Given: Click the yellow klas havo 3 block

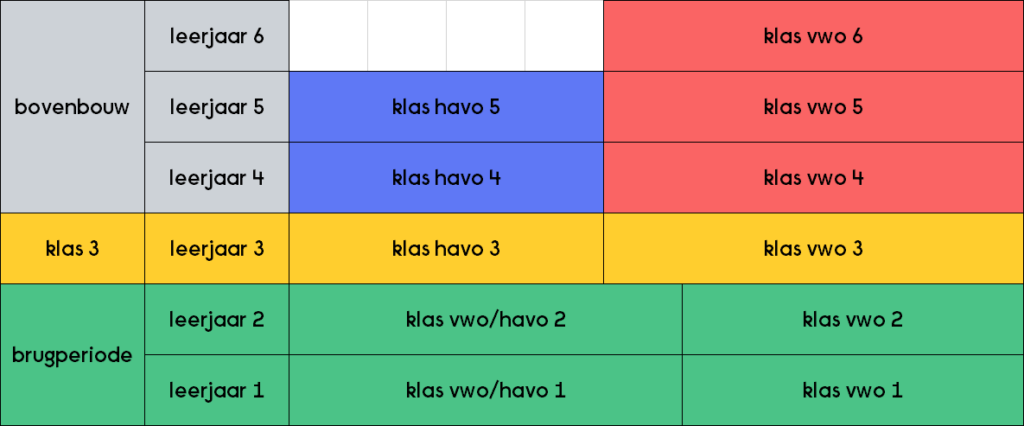Looking at the screenshot, I should tap(446, 248).
